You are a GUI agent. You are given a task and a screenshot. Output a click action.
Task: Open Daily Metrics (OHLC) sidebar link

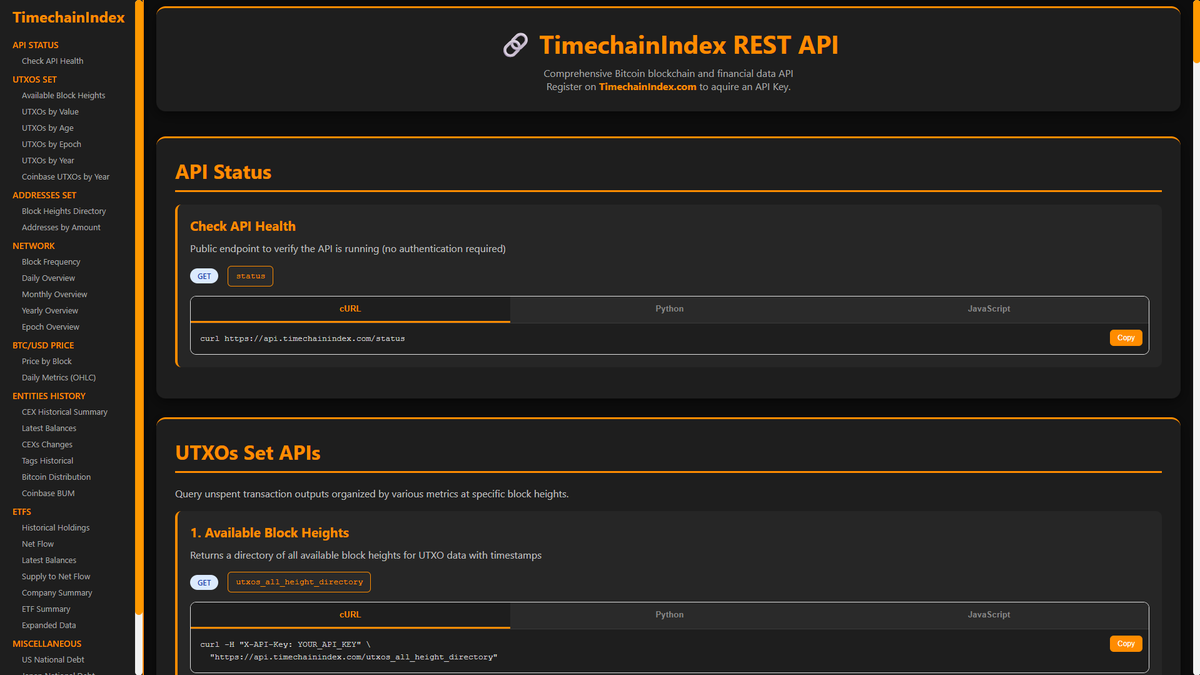(59, 377)
